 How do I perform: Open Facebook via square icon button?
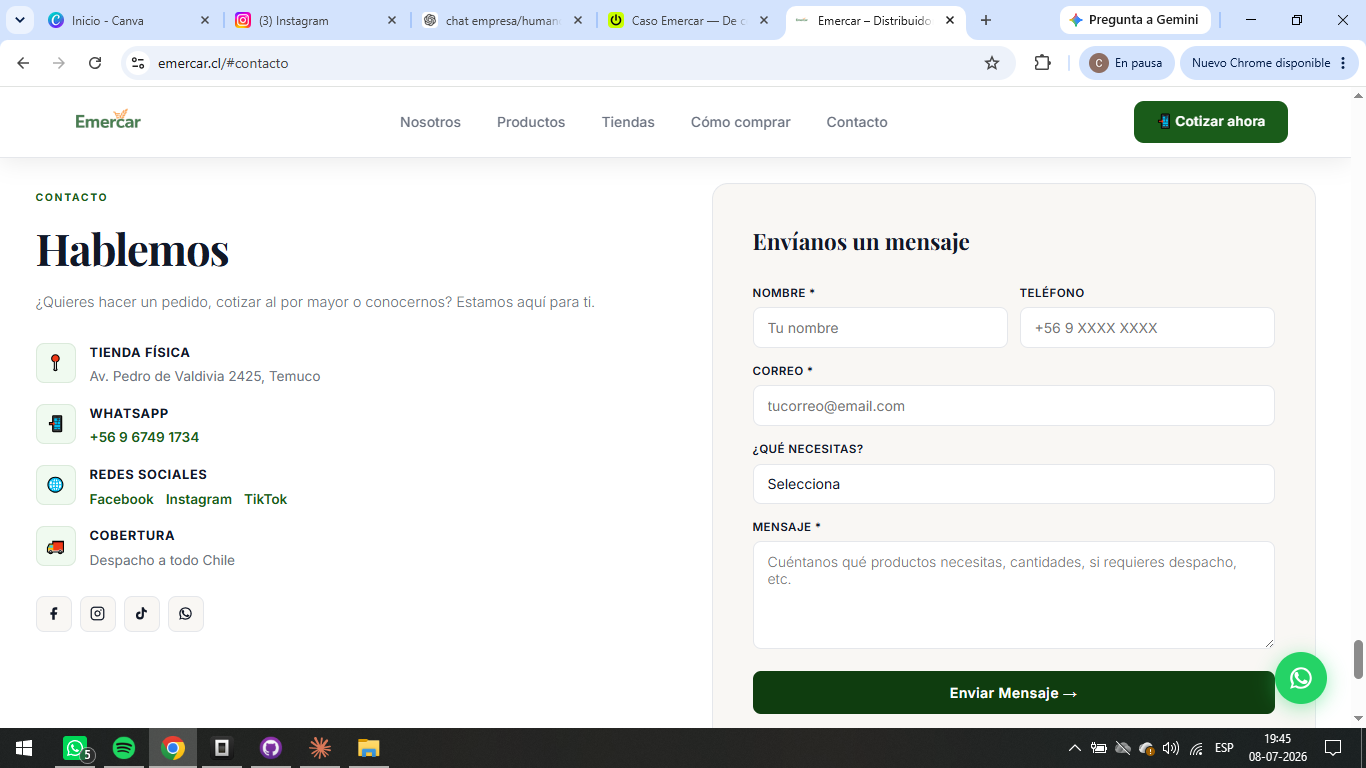[x=54, y=614]
